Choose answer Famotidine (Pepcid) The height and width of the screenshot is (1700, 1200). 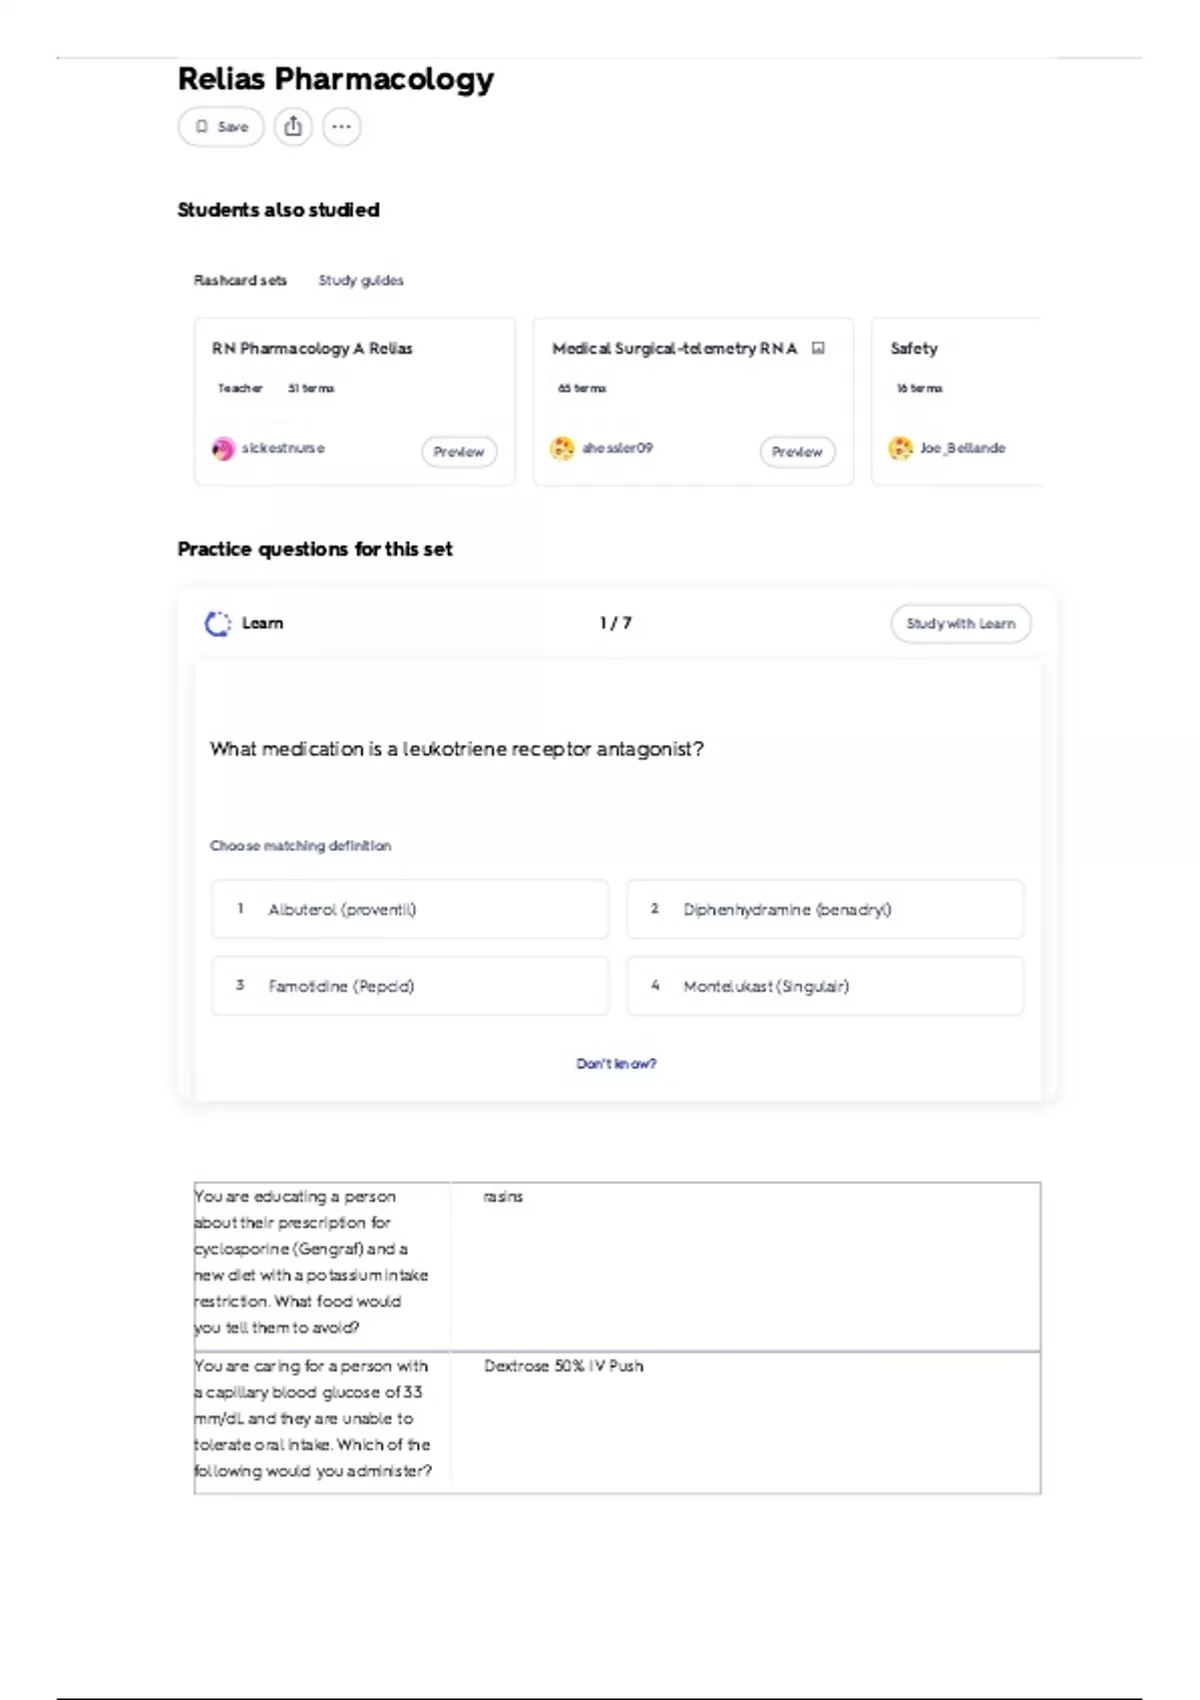(410, 986)
